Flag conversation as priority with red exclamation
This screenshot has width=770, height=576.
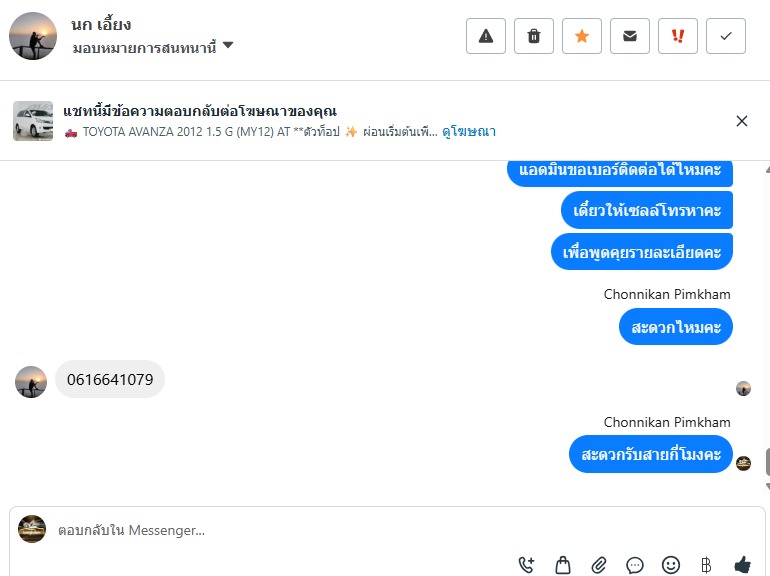pos(678,36)
